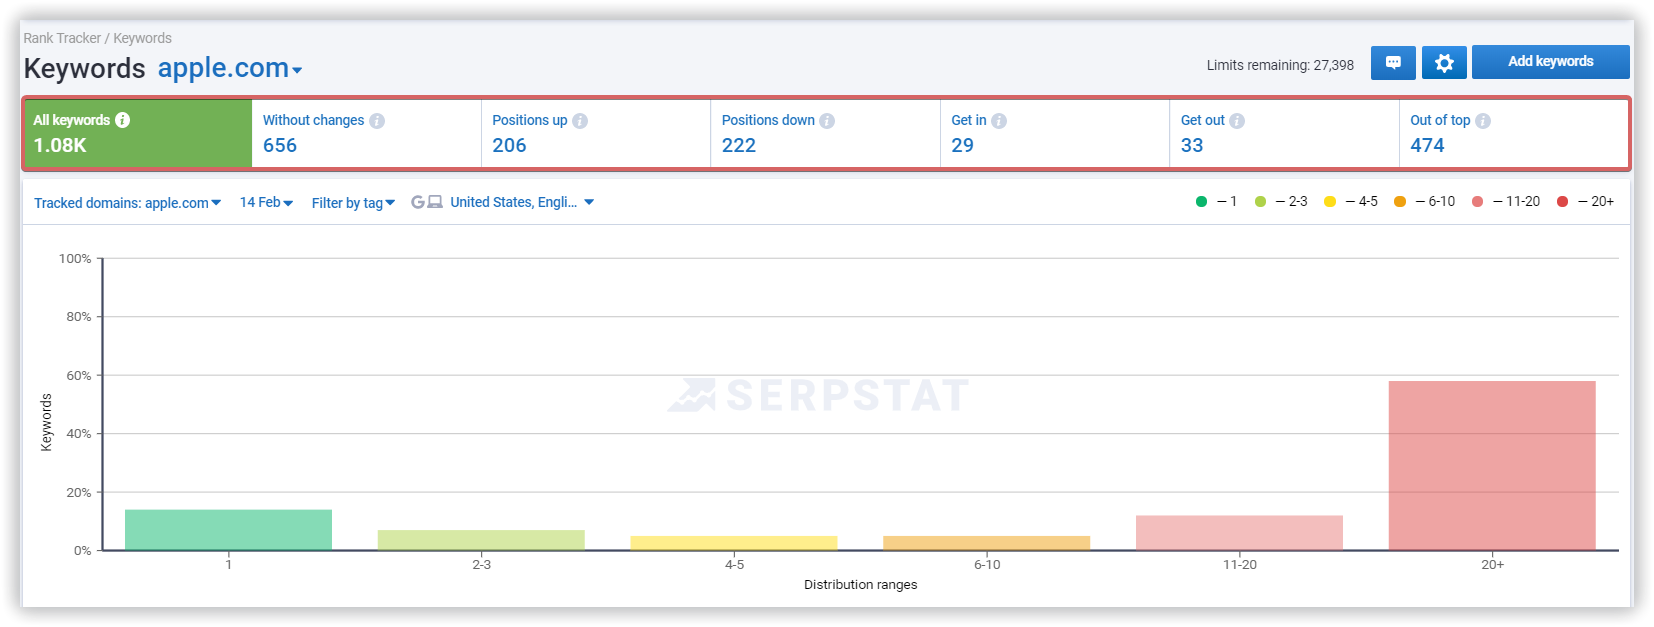Click the desktop device icon
1654x627 pixels.
pos(435,202)
